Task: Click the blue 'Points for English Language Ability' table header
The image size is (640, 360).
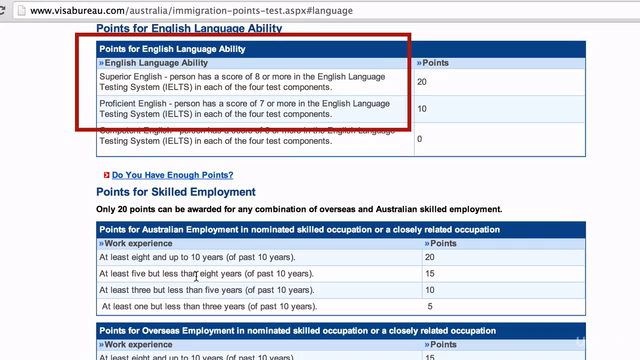Action: (x=341, y=49)
